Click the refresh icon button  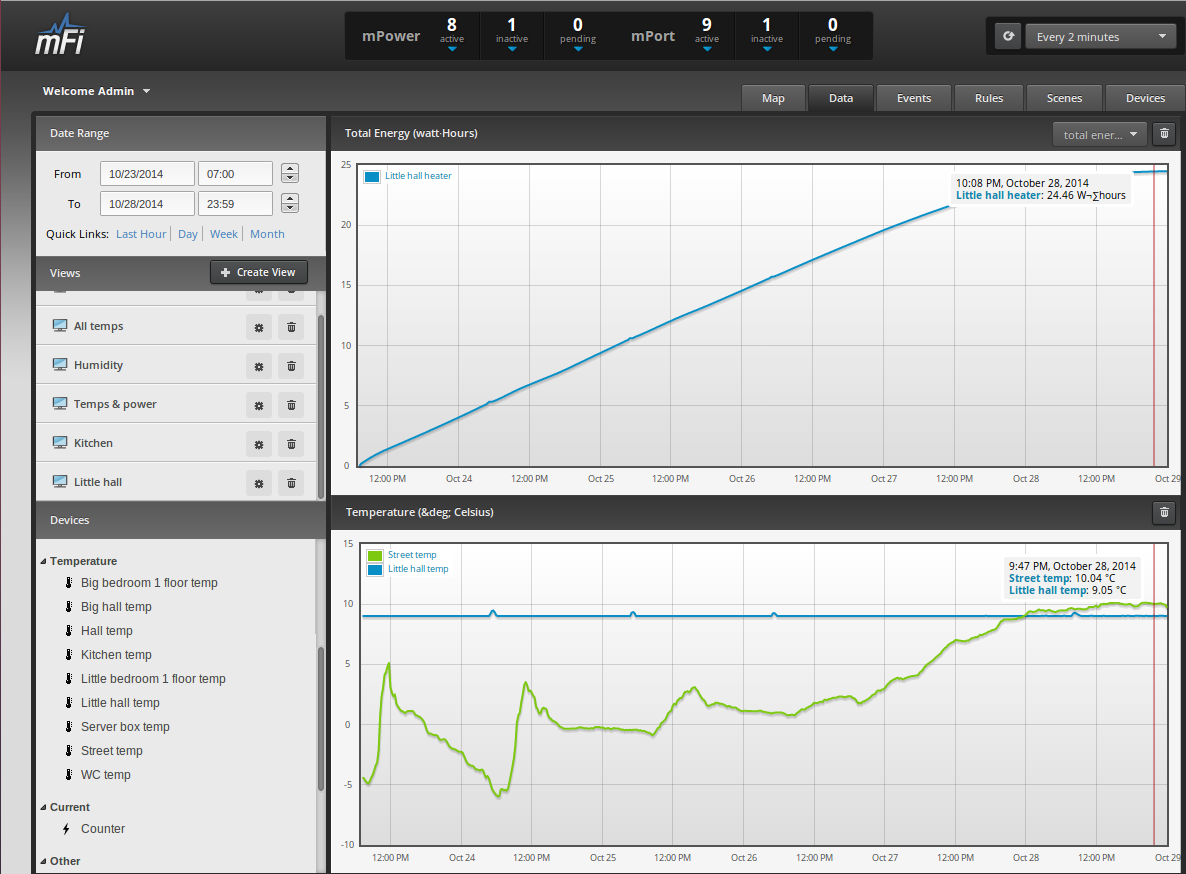[1008, 36]
